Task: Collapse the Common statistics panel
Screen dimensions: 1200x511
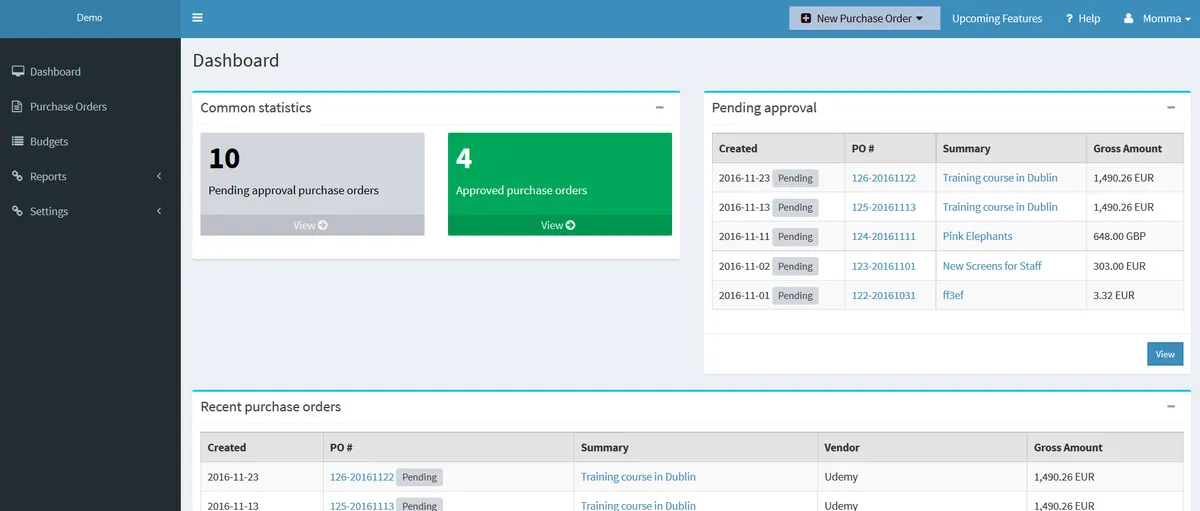Action: coord(660,107)
